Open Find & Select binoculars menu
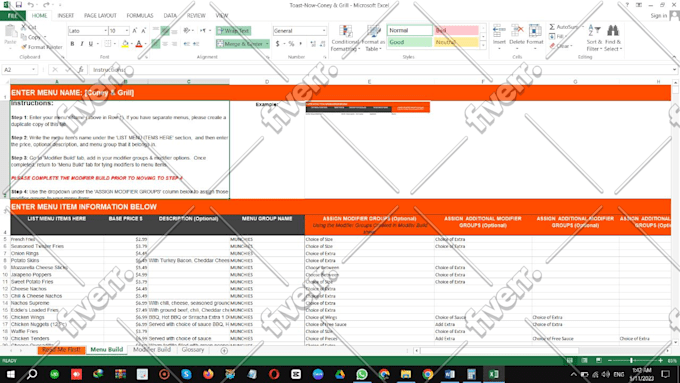Image resolution: width=680 pixels, height=383 pixels. (613, 38)
